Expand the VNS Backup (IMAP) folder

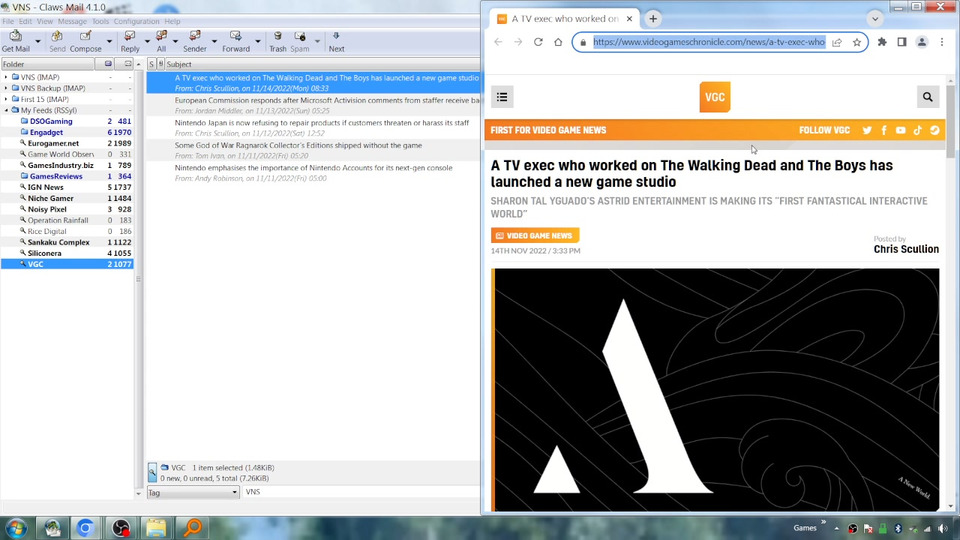tap(6, 88)
